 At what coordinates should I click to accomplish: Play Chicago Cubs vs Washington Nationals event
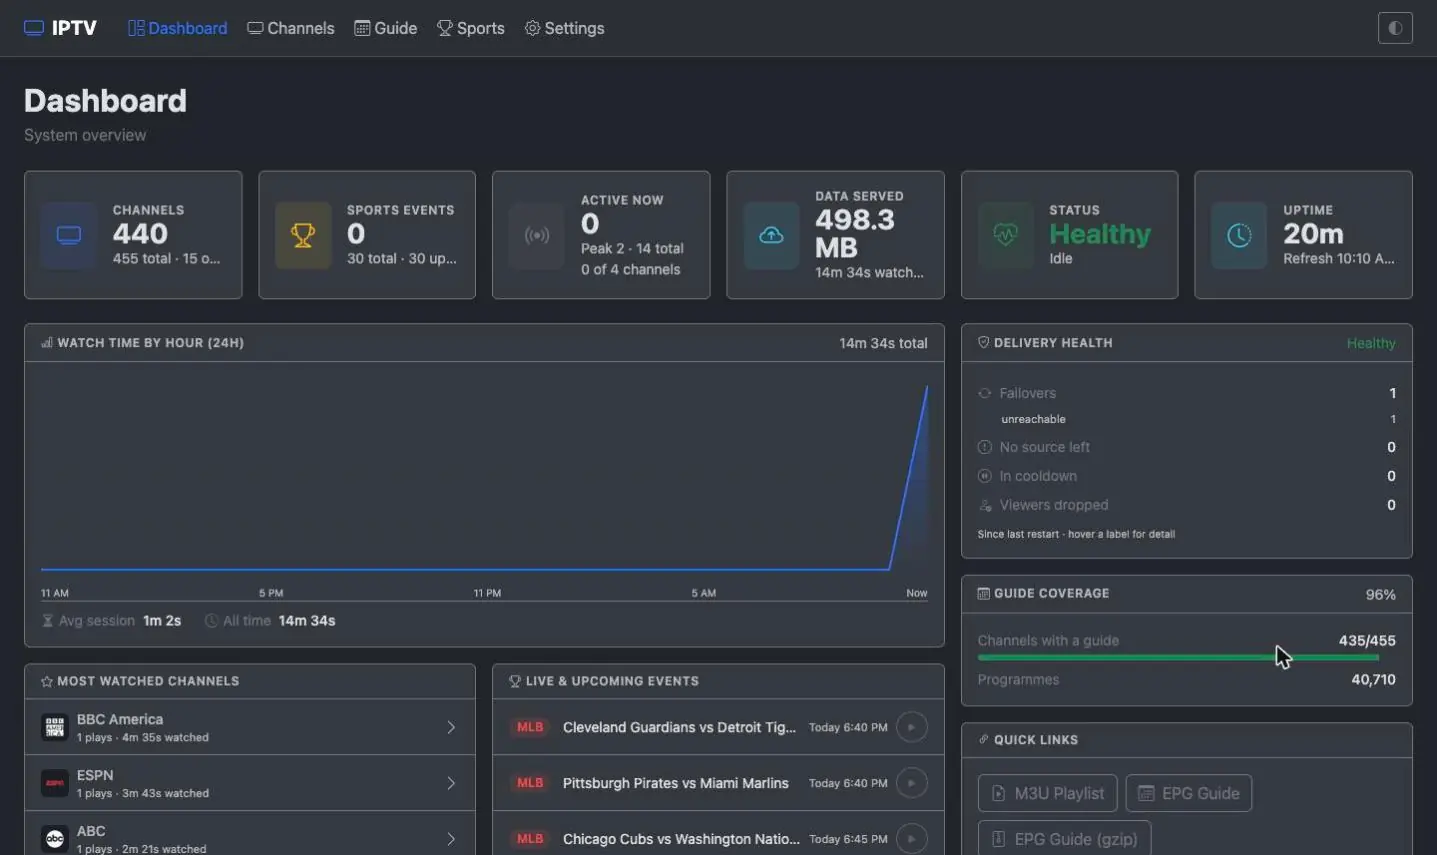tap(911, 839)
